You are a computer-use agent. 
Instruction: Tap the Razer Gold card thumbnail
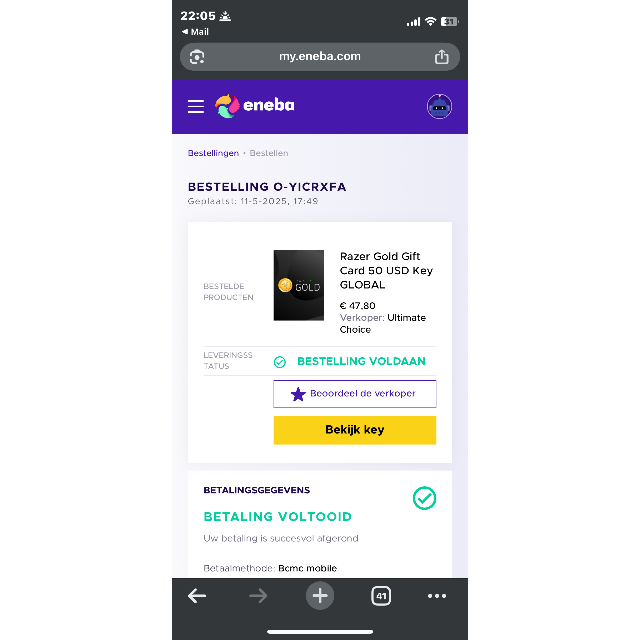tap(299, 285)
